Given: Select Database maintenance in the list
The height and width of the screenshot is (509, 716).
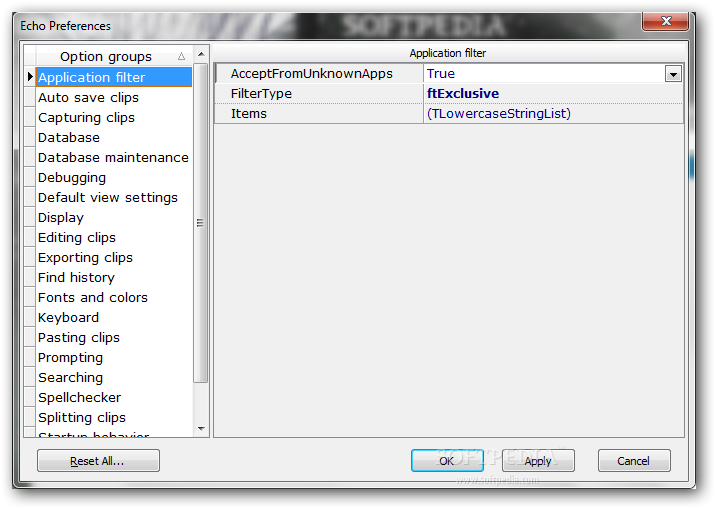Looking at the screenshot, I should click(114, 157).
